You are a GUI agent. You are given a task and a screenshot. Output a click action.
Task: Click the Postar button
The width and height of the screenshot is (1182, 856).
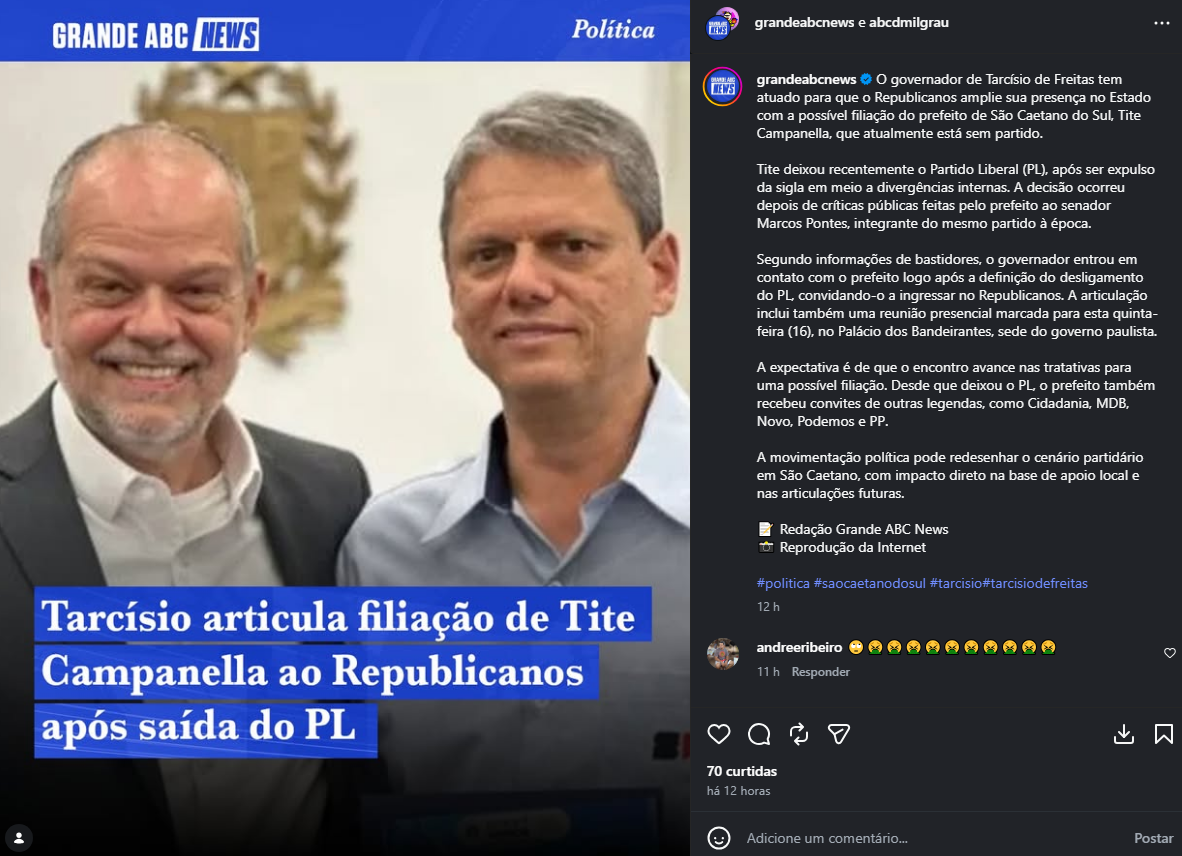(1153, 838)
